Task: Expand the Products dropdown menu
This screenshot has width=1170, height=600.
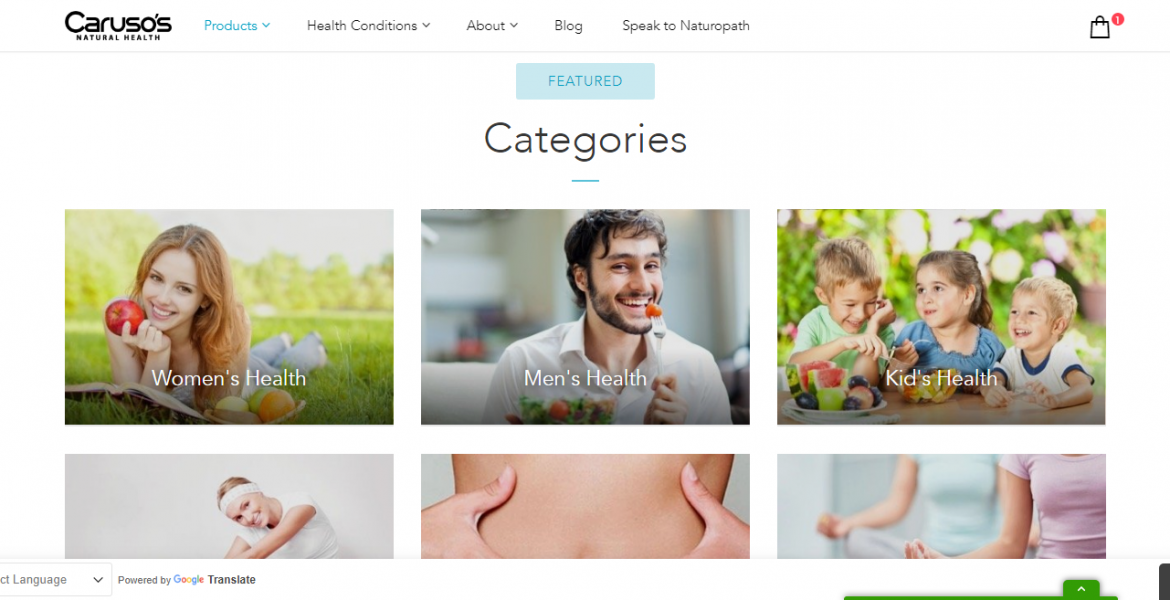Action: point(237,25)
